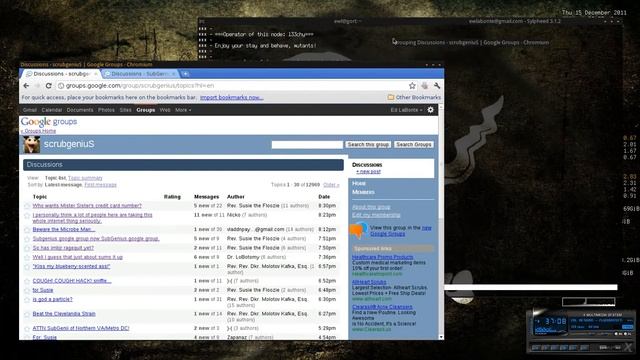Open Documents from the Google bar

(80, 110)
